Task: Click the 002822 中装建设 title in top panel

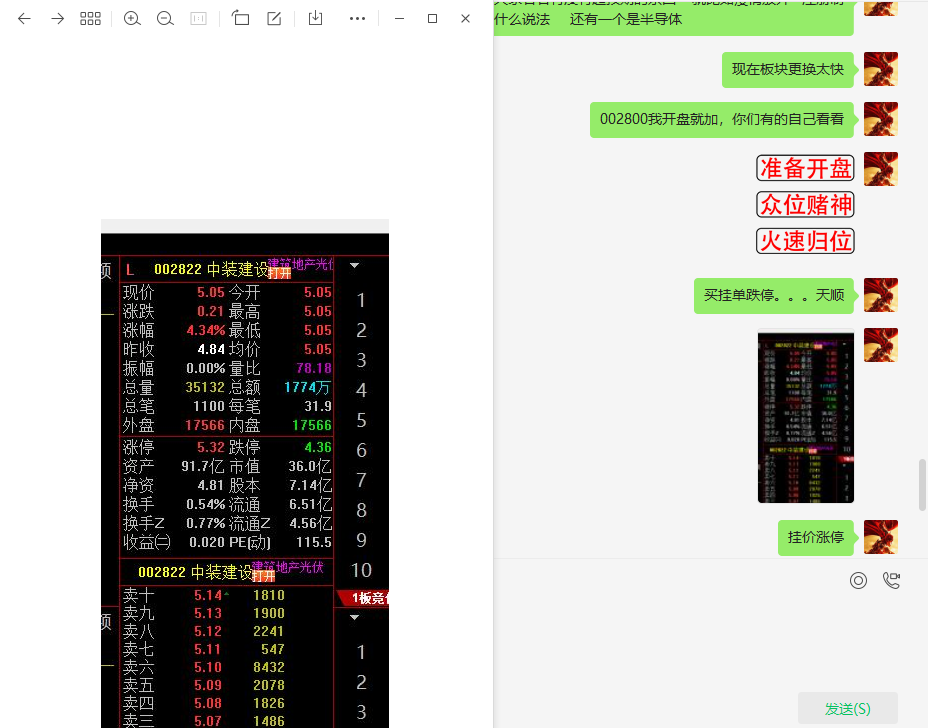Action: click(x=211, y=269)
